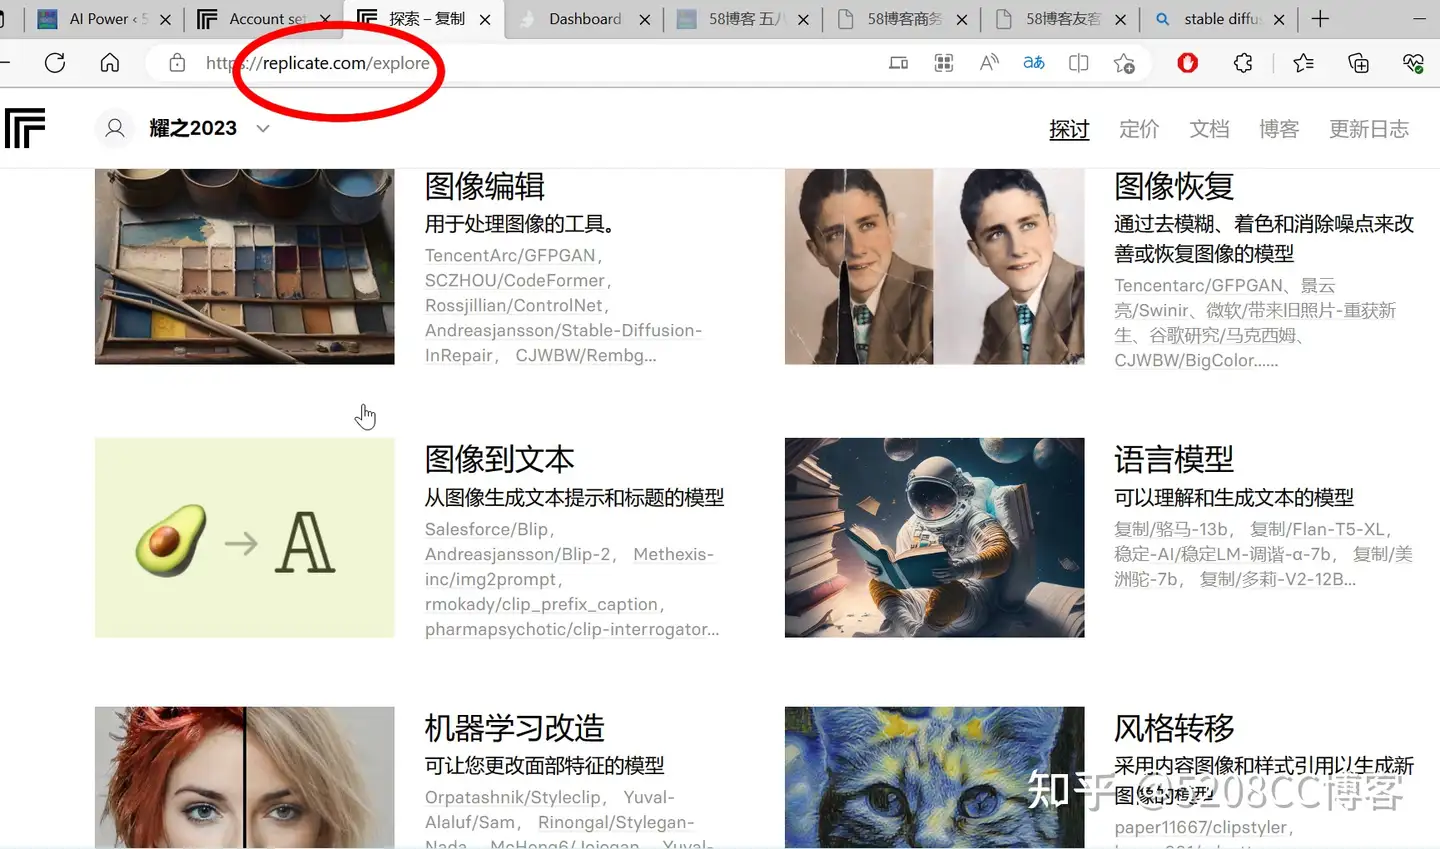Viewport: 1440px width, 849px height.
Task: Open the 图像编辑 collection heading
Action: point(485,186)
